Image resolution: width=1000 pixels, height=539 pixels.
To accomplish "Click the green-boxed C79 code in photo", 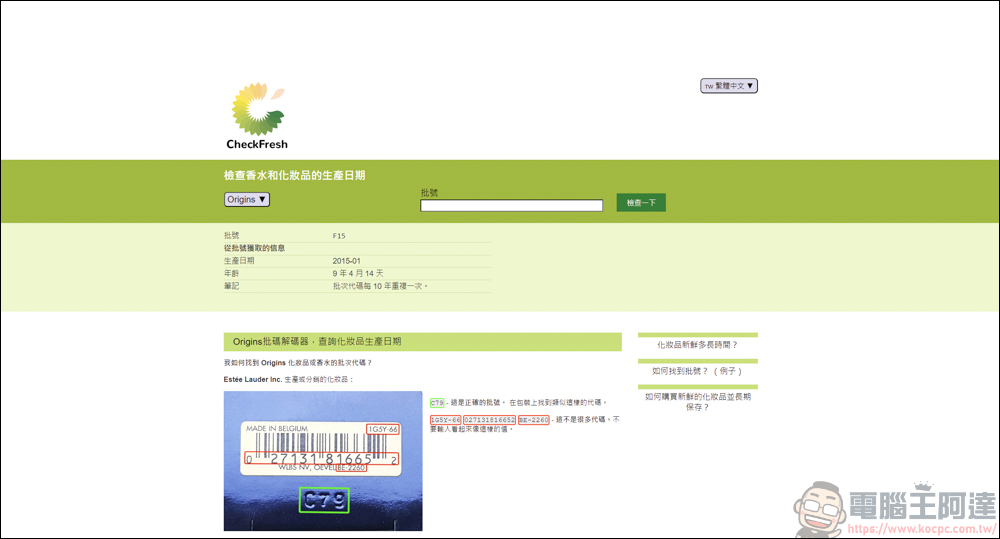I will pyautogui.click(x=325, y=500).
